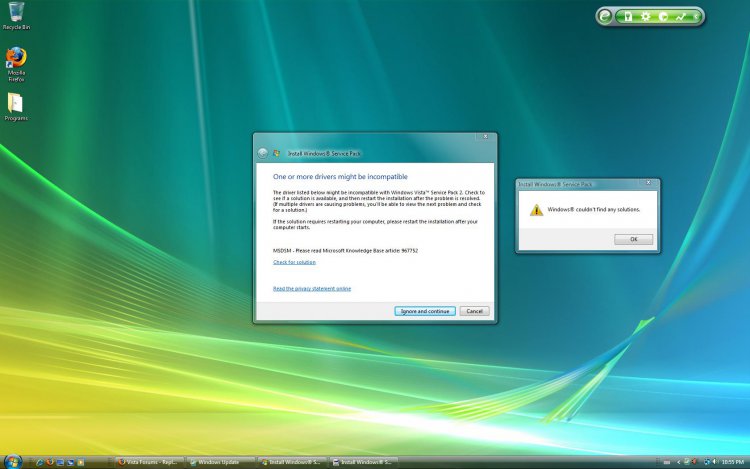
Task: Click the Windows flag icon in wizard title
Action: 276,153
